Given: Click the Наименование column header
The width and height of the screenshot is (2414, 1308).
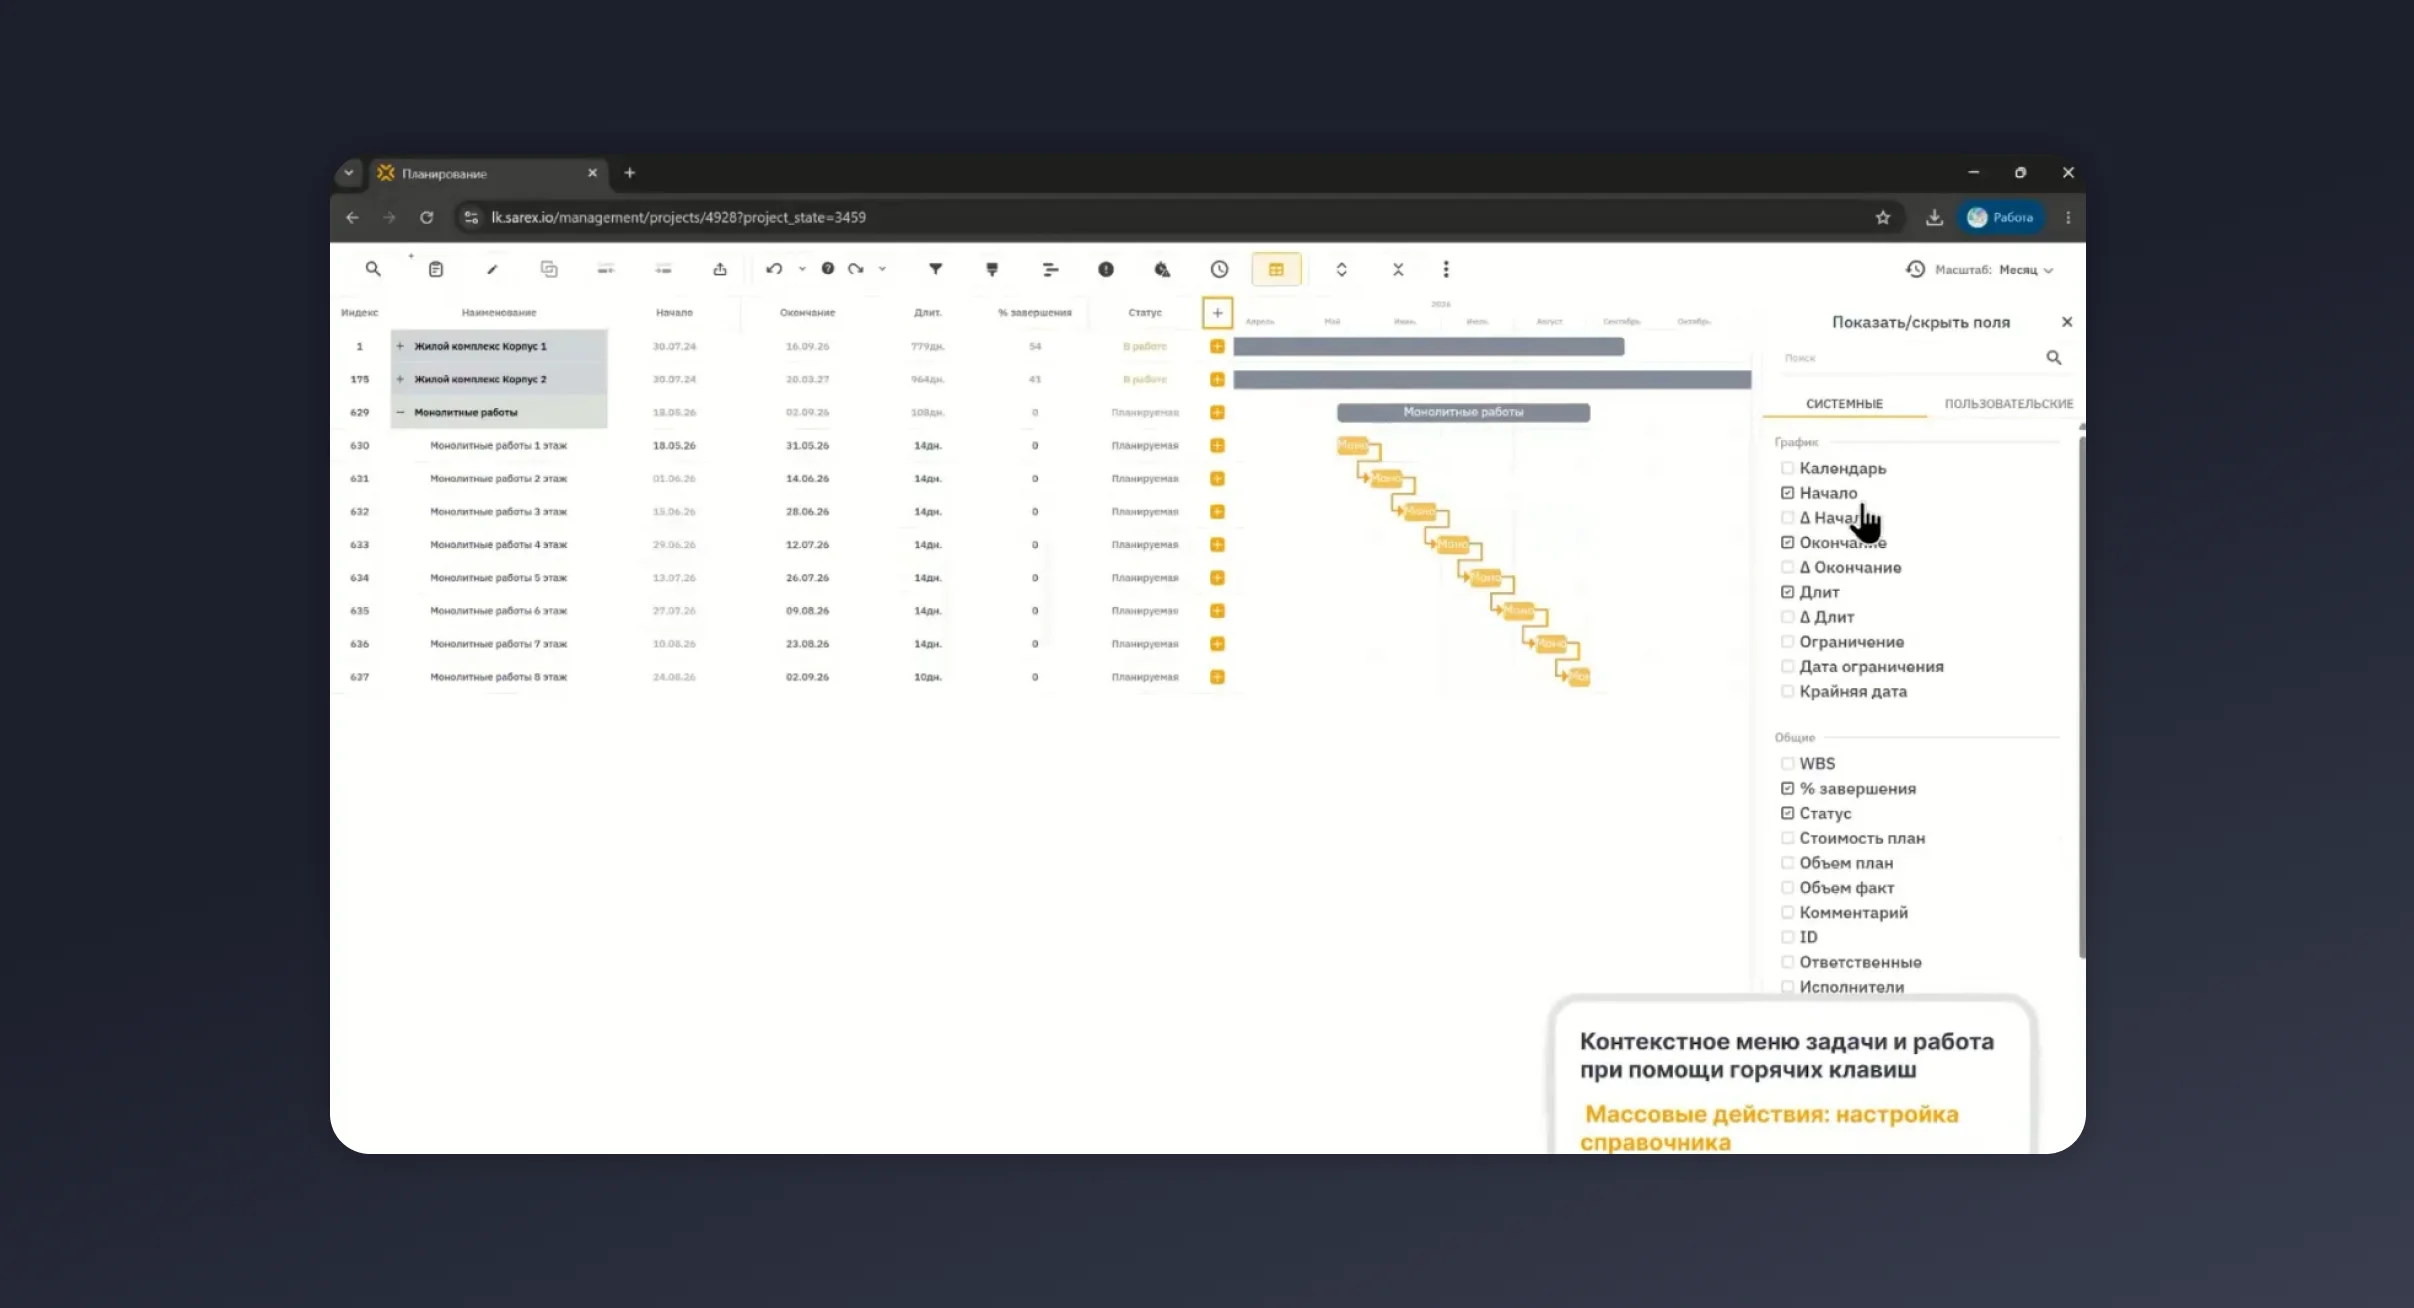Looking at the screenshot, I should [499, 313].
